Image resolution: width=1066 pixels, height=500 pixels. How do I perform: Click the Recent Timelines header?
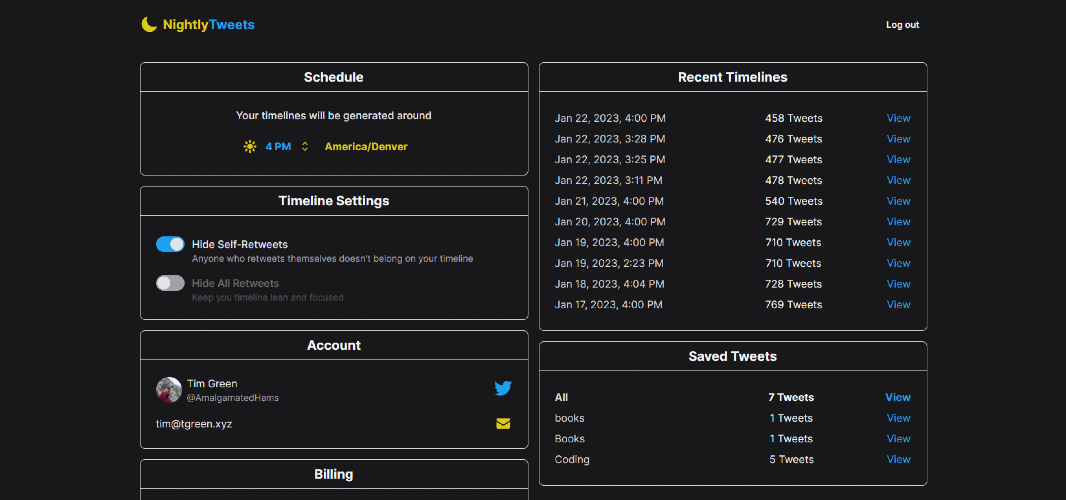coord(733,77)
